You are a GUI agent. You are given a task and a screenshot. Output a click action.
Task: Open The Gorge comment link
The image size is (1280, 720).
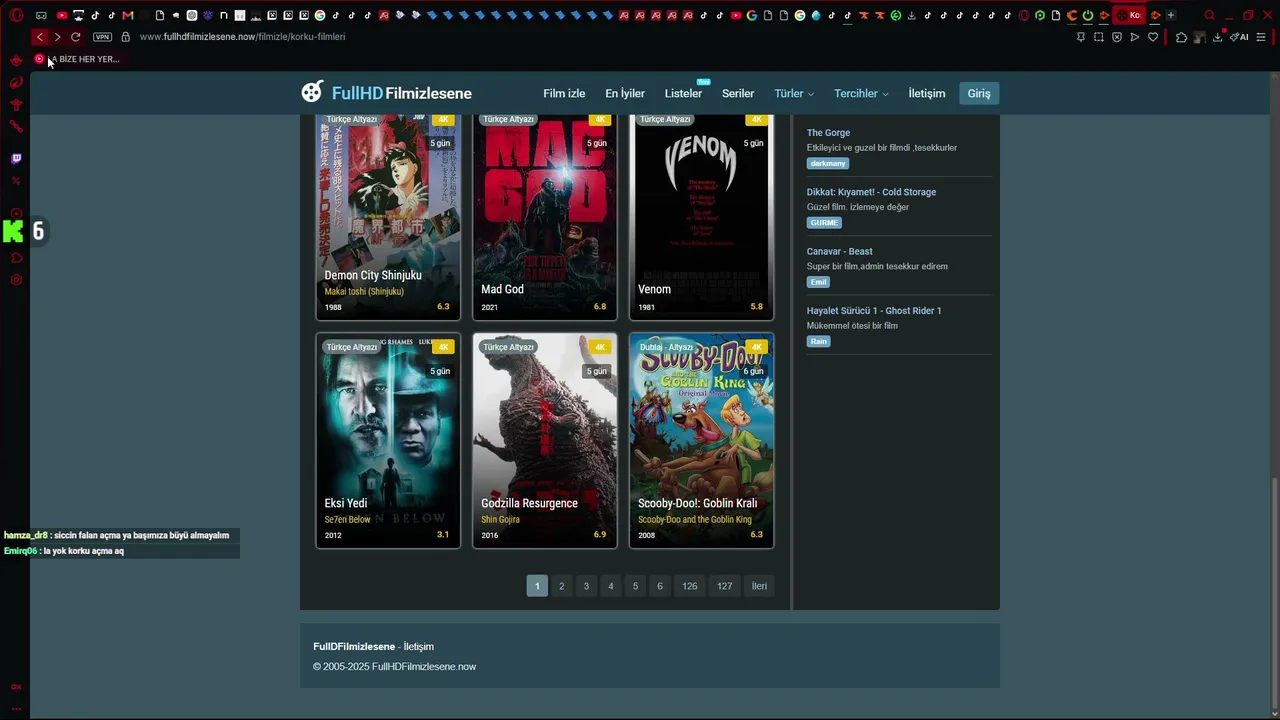[828, 133]
